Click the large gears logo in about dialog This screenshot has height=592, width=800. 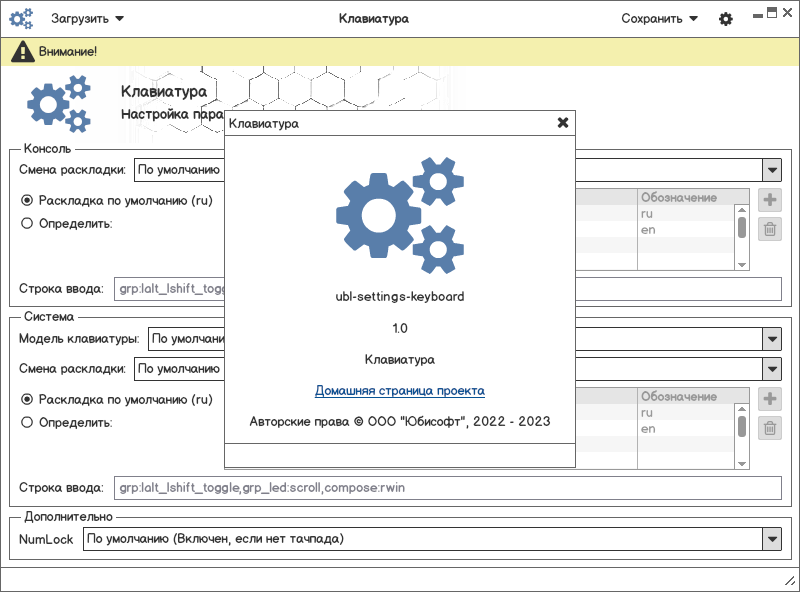click(x=399, y=216)
